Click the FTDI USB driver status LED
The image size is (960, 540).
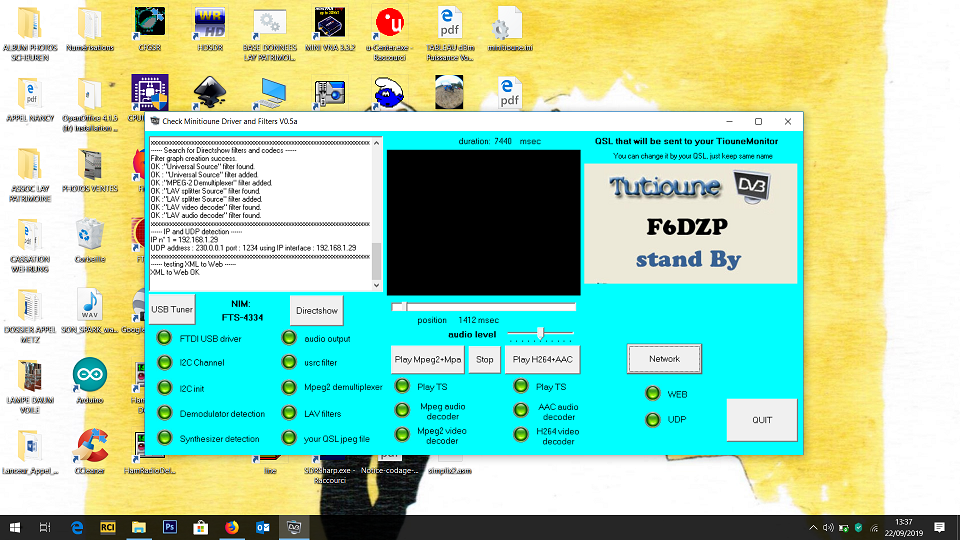pos(164,339)
